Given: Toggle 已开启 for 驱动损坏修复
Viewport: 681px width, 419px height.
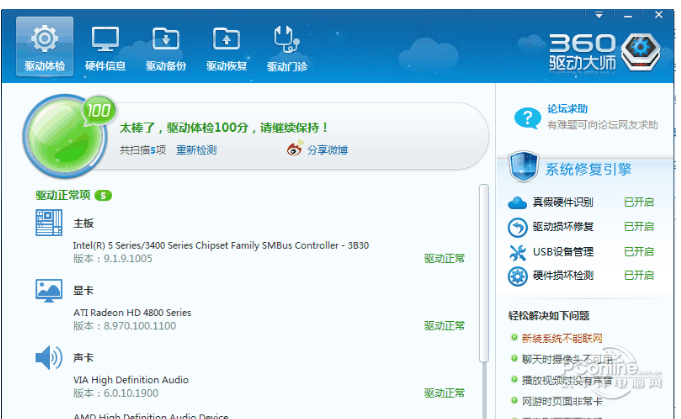Looking at the screenshot, I should coord(639,227).
